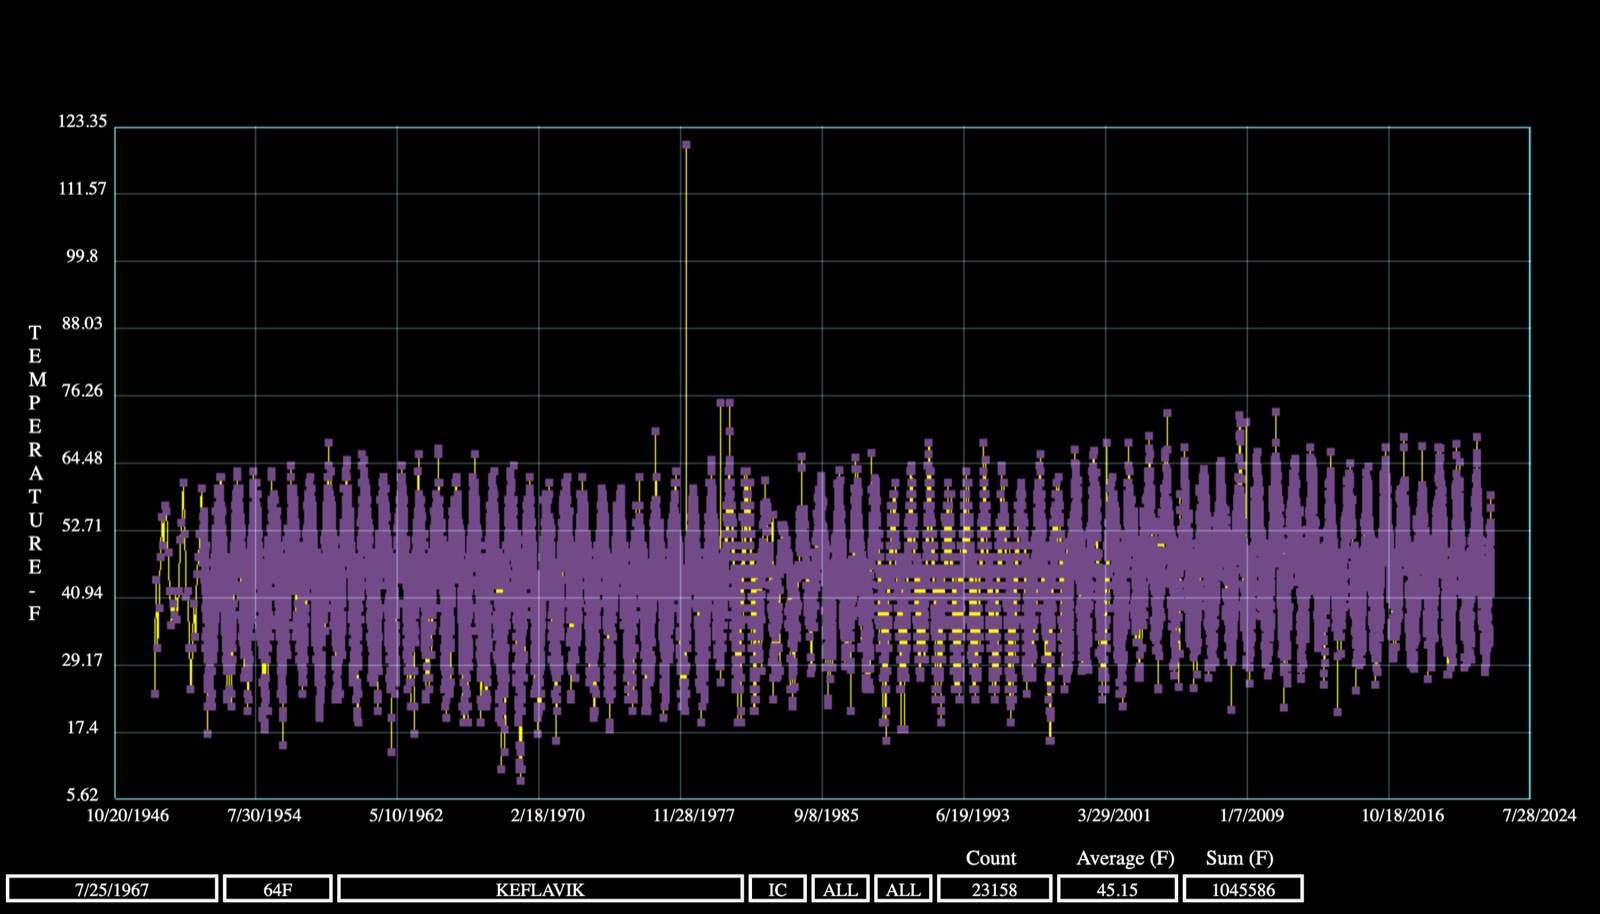Click the date field showing 7/25/1967

pyautogui.click(x=112, y=889)
